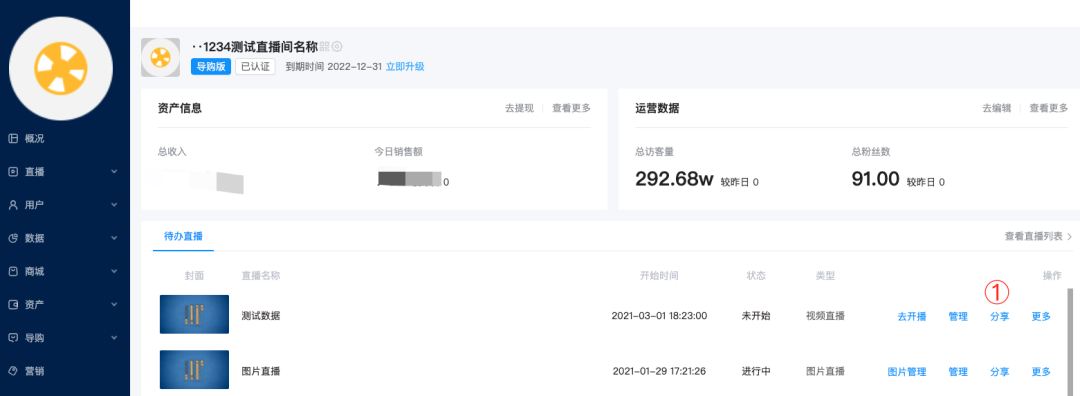
Task: Click the 资产 wallet sidebar icon
Action: (x=12, y=304)
